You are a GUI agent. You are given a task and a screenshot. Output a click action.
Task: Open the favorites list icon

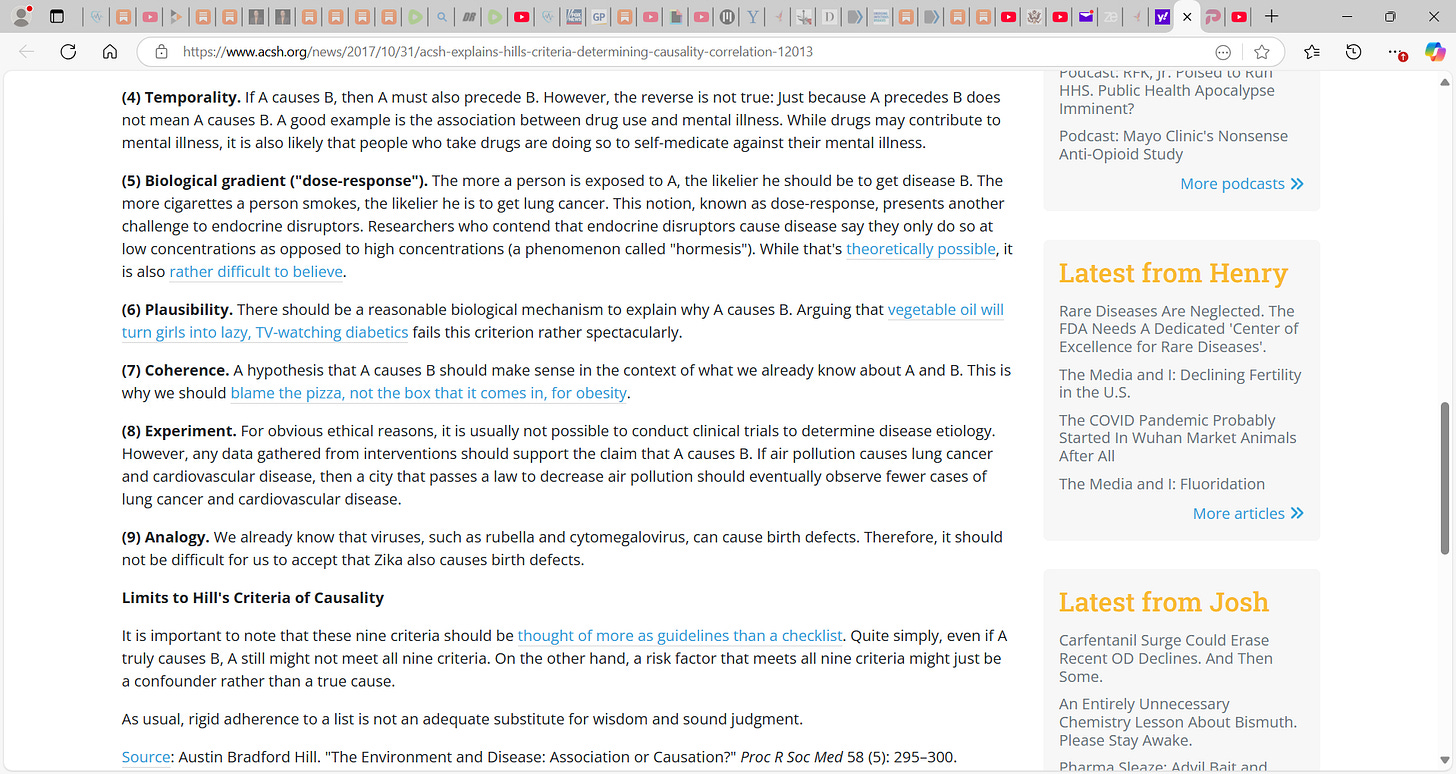(1312, 52)
